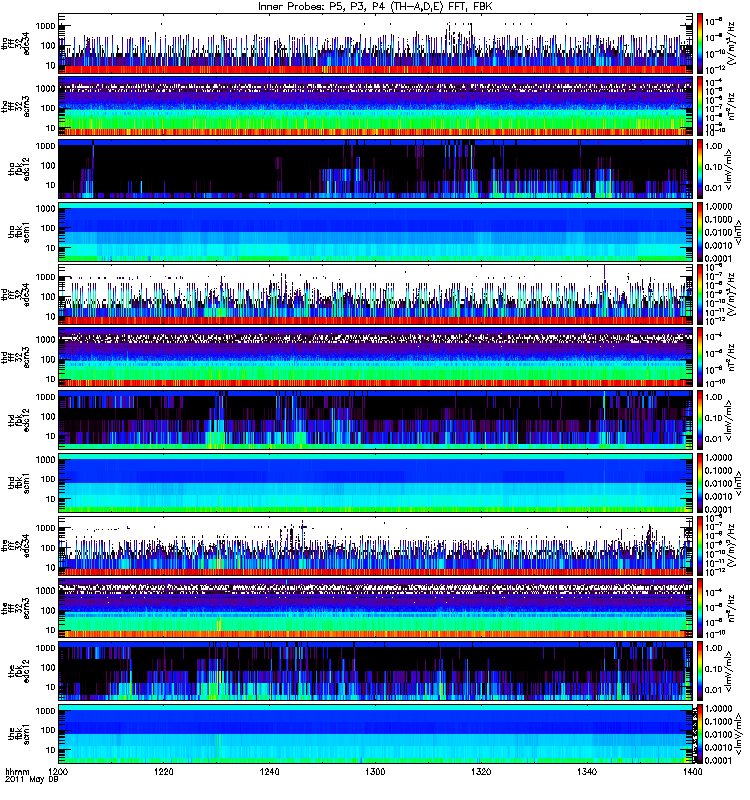This screenshot has height=800, width=750.
Task: Click the <|mV/m|> unit label of tha fbk edc12
Action: [730, 169]
